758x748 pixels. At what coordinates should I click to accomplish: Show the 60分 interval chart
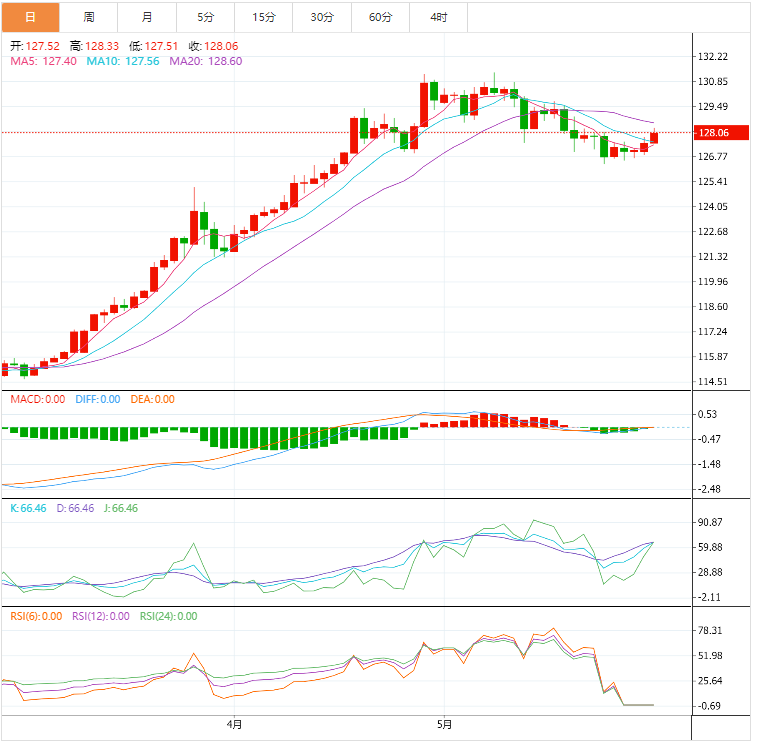point(380,17)
